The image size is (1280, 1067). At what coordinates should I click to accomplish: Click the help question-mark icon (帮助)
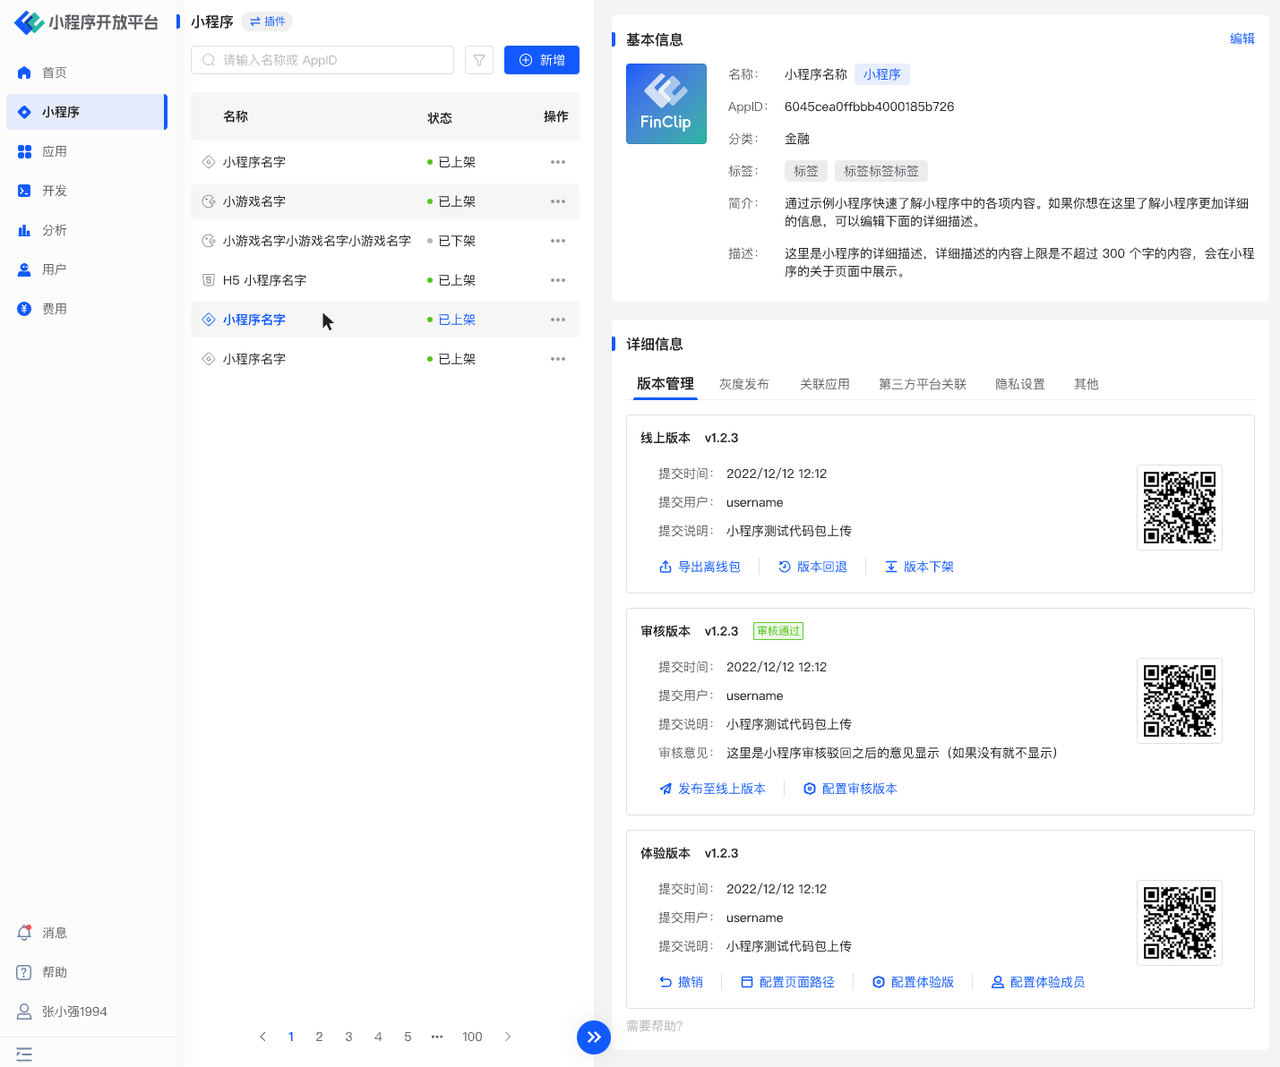24,972
